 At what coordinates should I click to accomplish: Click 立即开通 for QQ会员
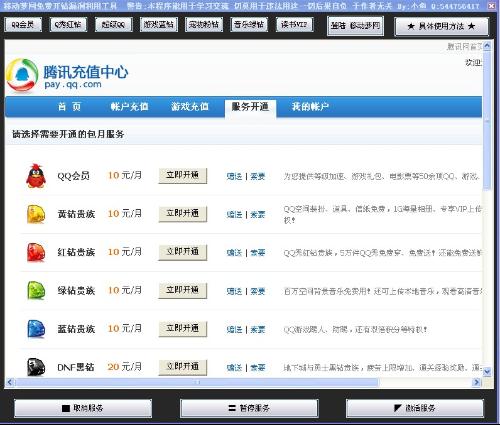tap(183, 176)
